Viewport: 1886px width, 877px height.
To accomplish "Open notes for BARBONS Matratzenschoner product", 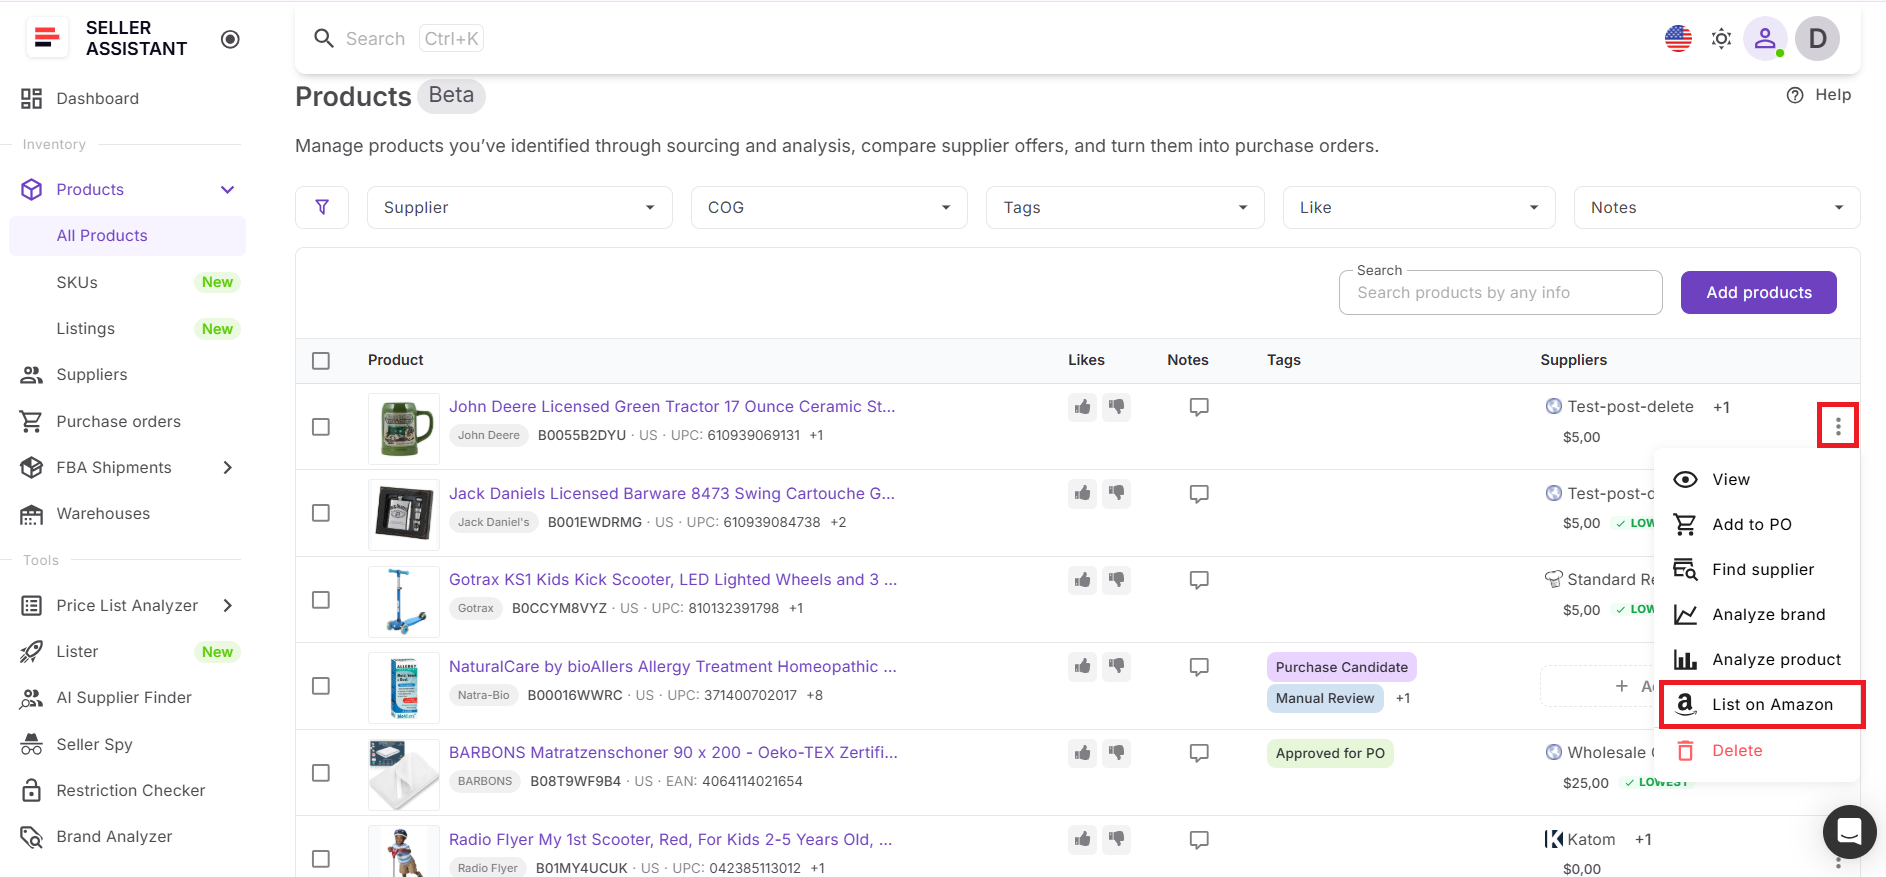I will pyautogui.click(x=1199, y=753).
